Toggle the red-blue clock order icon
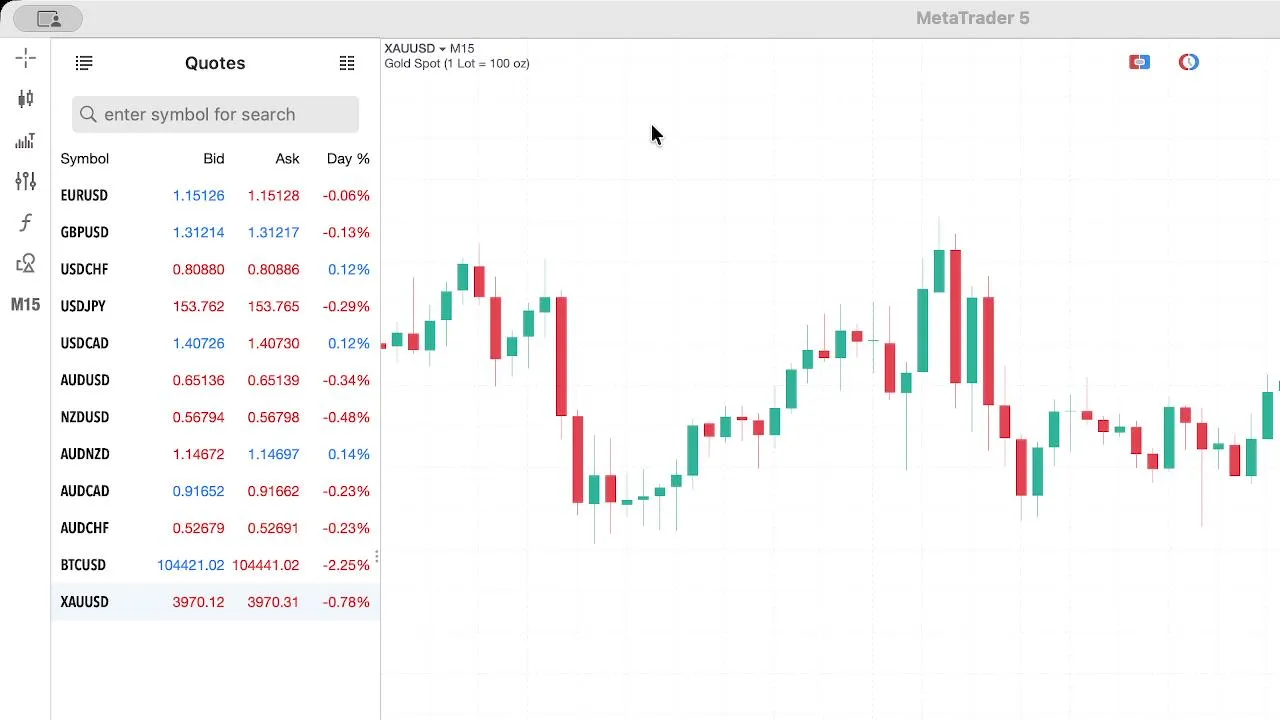The width and height of the screenshot is (1280, 720). [x=1188, y=62]
